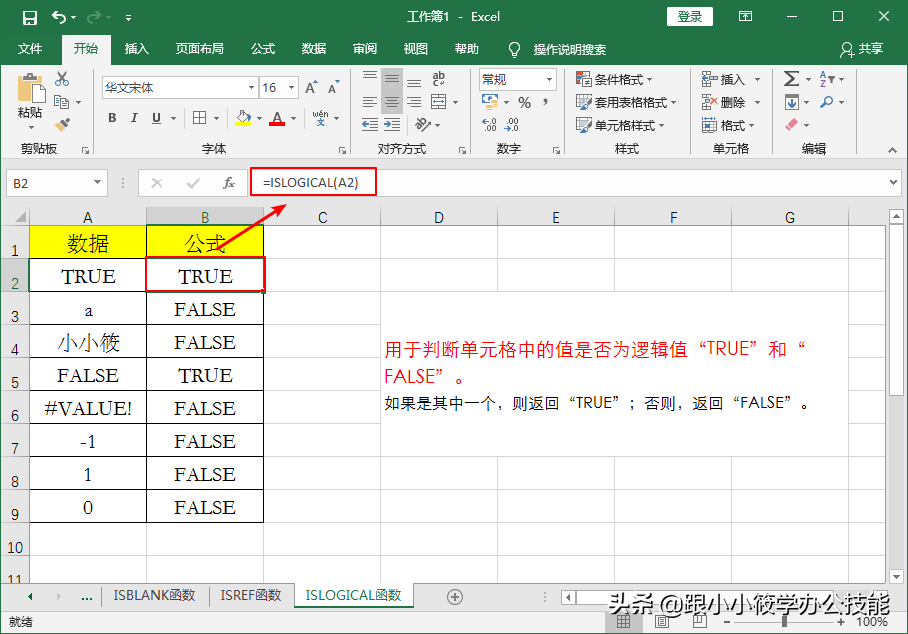Toggle Underline formatting
Image resolution: width=908 pixels, height=634 pixels.
[x=156, y=118]
